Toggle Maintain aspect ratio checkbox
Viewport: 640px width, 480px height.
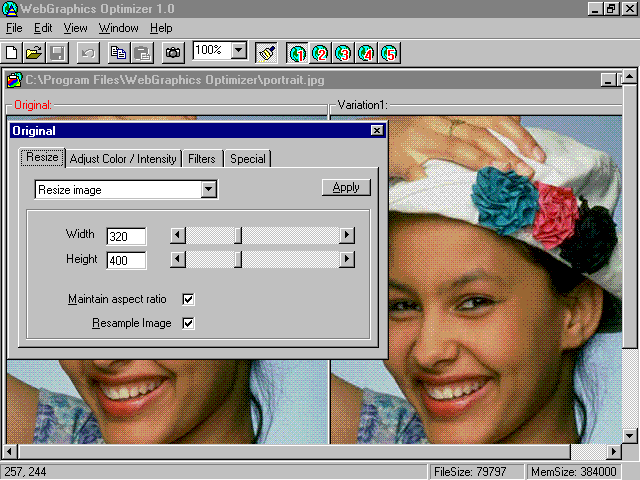click(x=188, y=299)
